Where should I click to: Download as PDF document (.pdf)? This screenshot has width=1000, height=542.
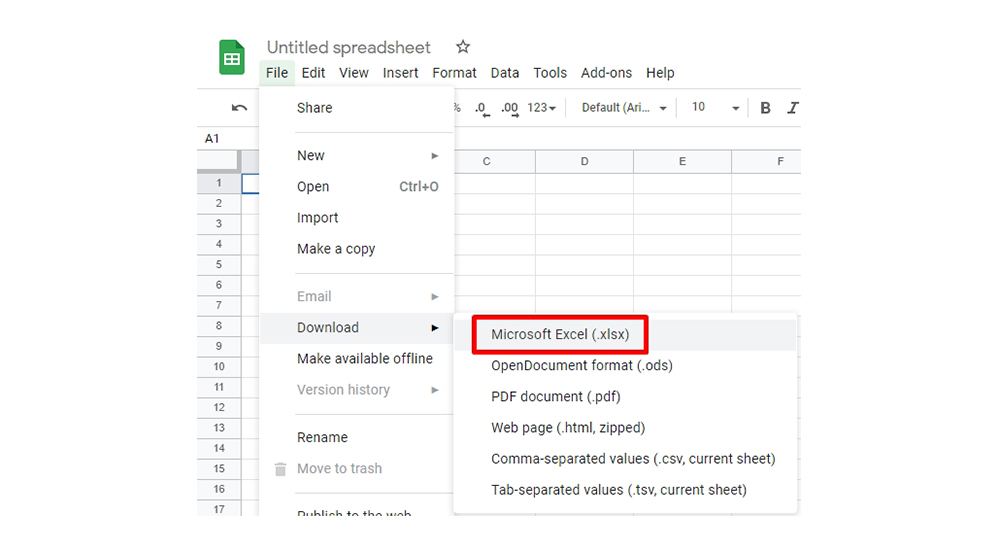coord(625,397)
